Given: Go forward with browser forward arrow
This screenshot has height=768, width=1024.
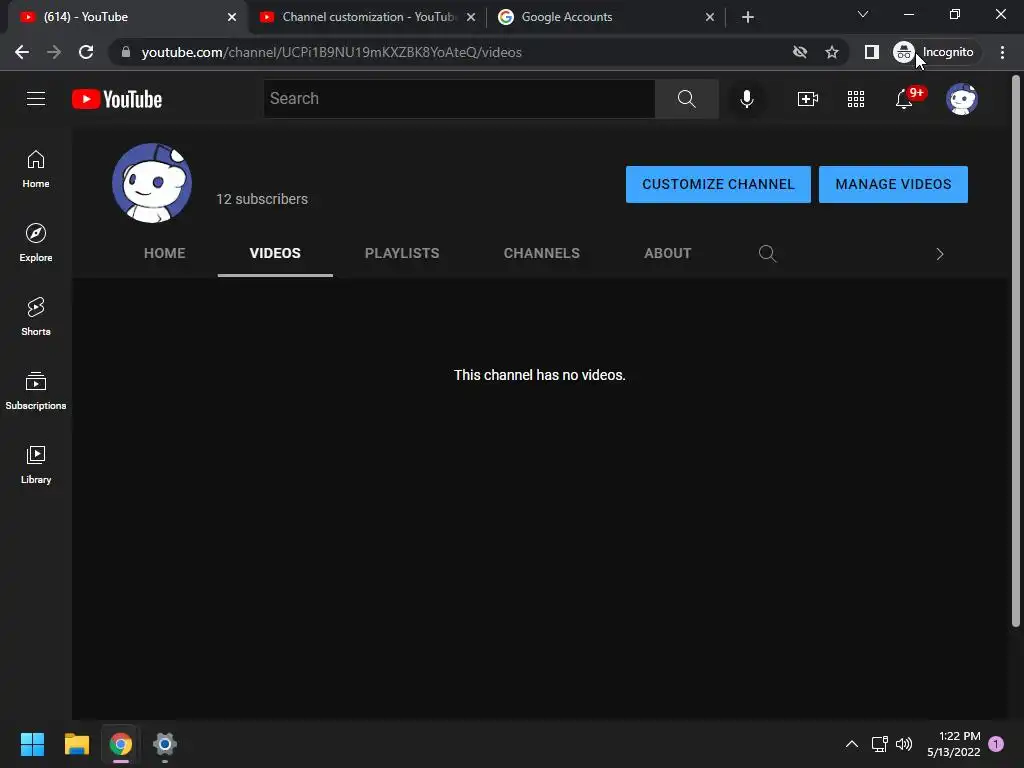Looking at the screenshot, I should click(54, 52).
